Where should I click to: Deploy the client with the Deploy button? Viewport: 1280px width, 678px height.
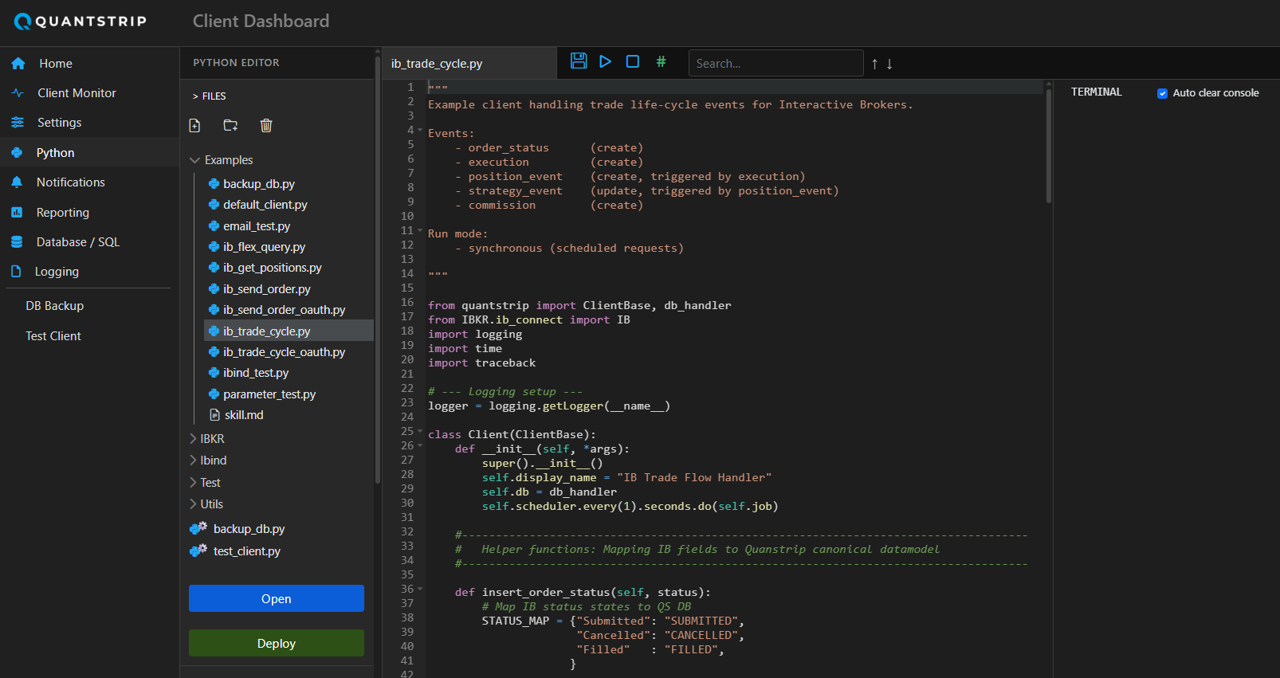click(276, 643)
